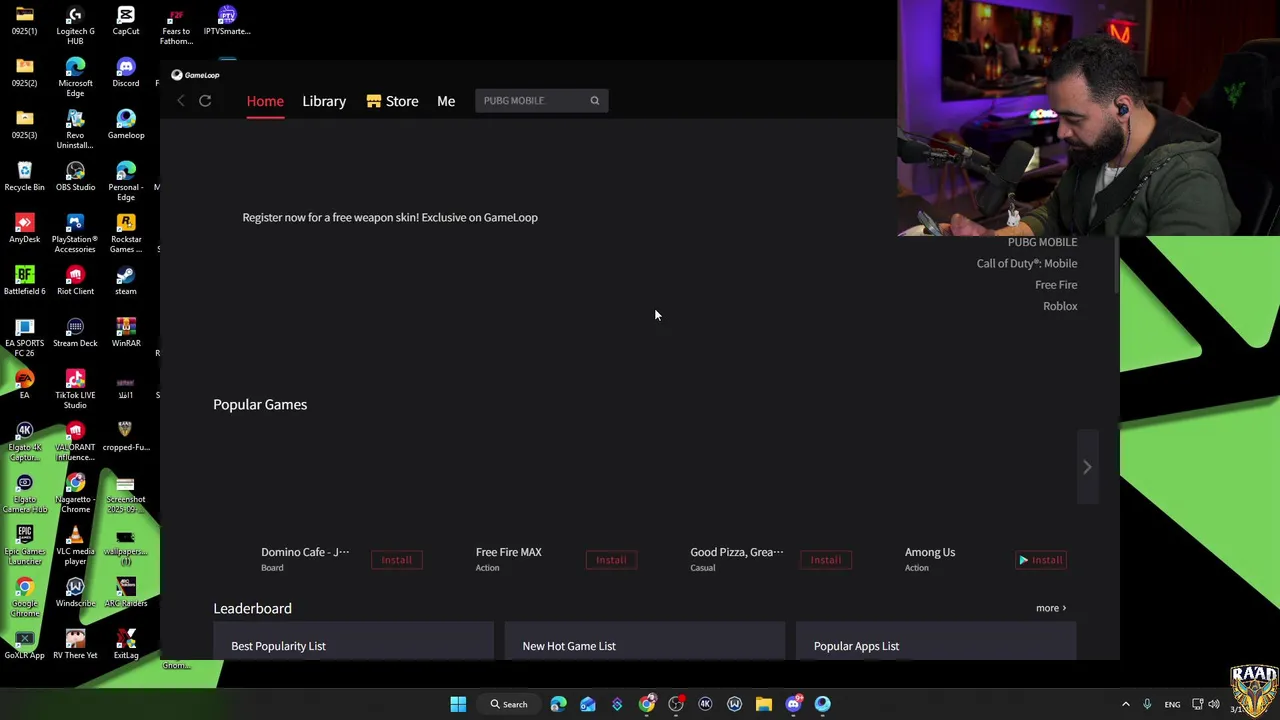Open ARC Raiders desktop shortcut
Screen dimensions: 1280x720
[126, 593]
